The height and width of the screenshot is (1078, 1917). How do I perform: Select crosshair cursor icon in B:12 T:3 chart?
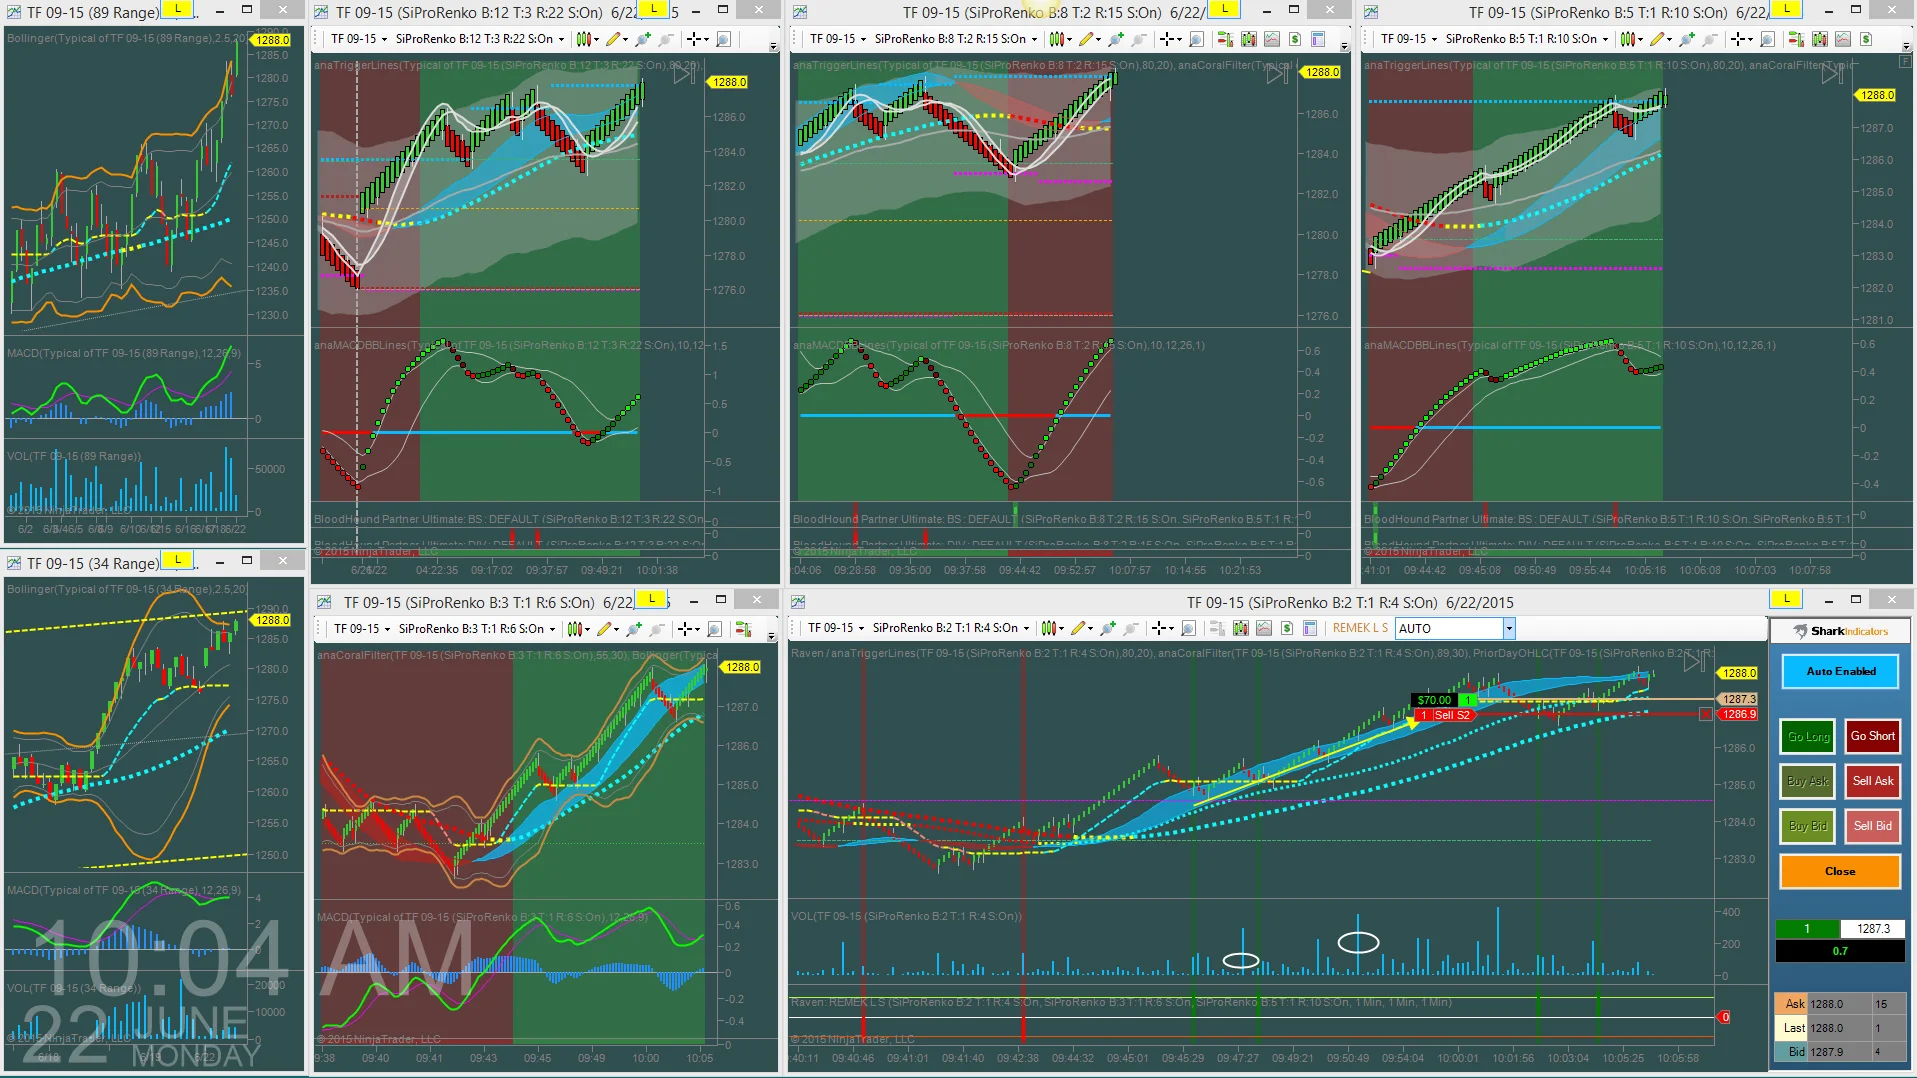(x=696, y=39)
